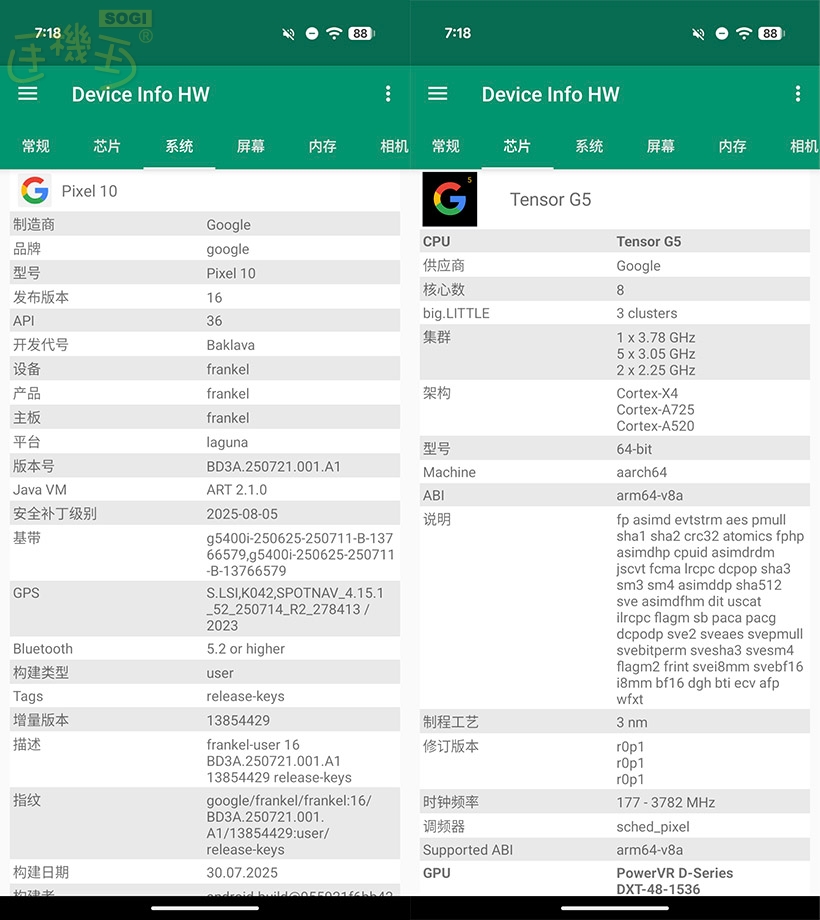Tap battery 88 indicator in right screen
820x920 pixels.
coord(771,33)
